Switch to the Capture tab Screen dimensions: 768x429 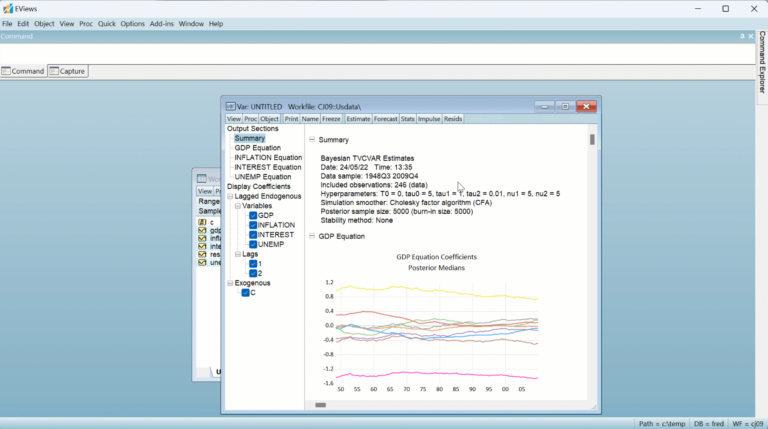pos(68,71)
